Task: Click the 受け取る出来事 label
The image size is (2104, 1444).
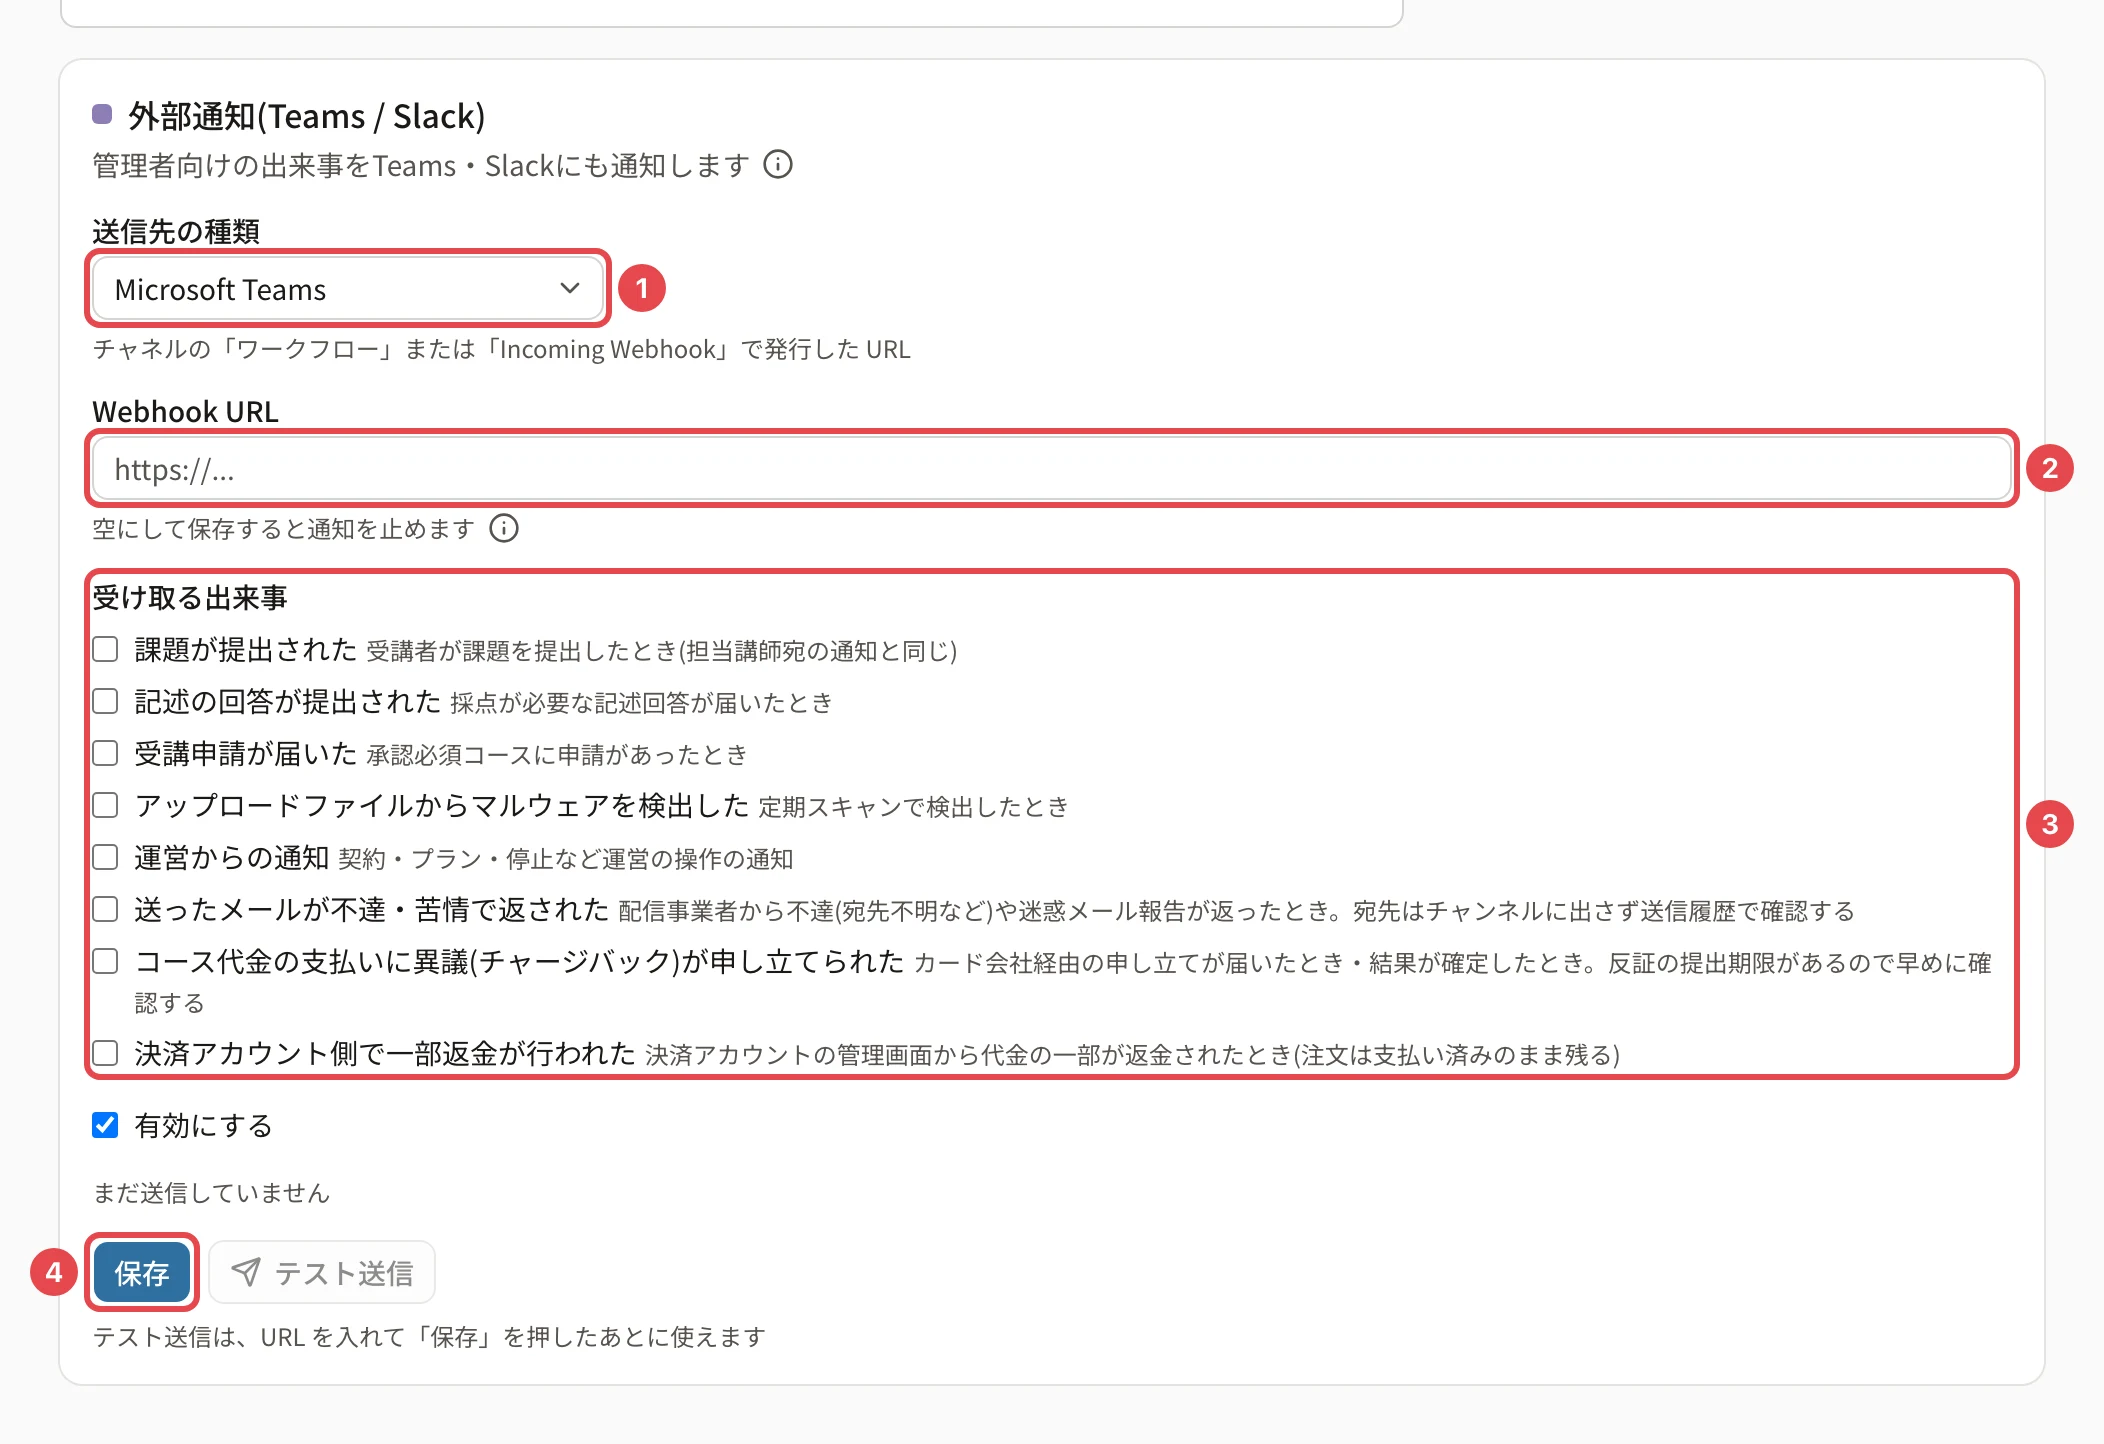Action: tap(190, 598)
